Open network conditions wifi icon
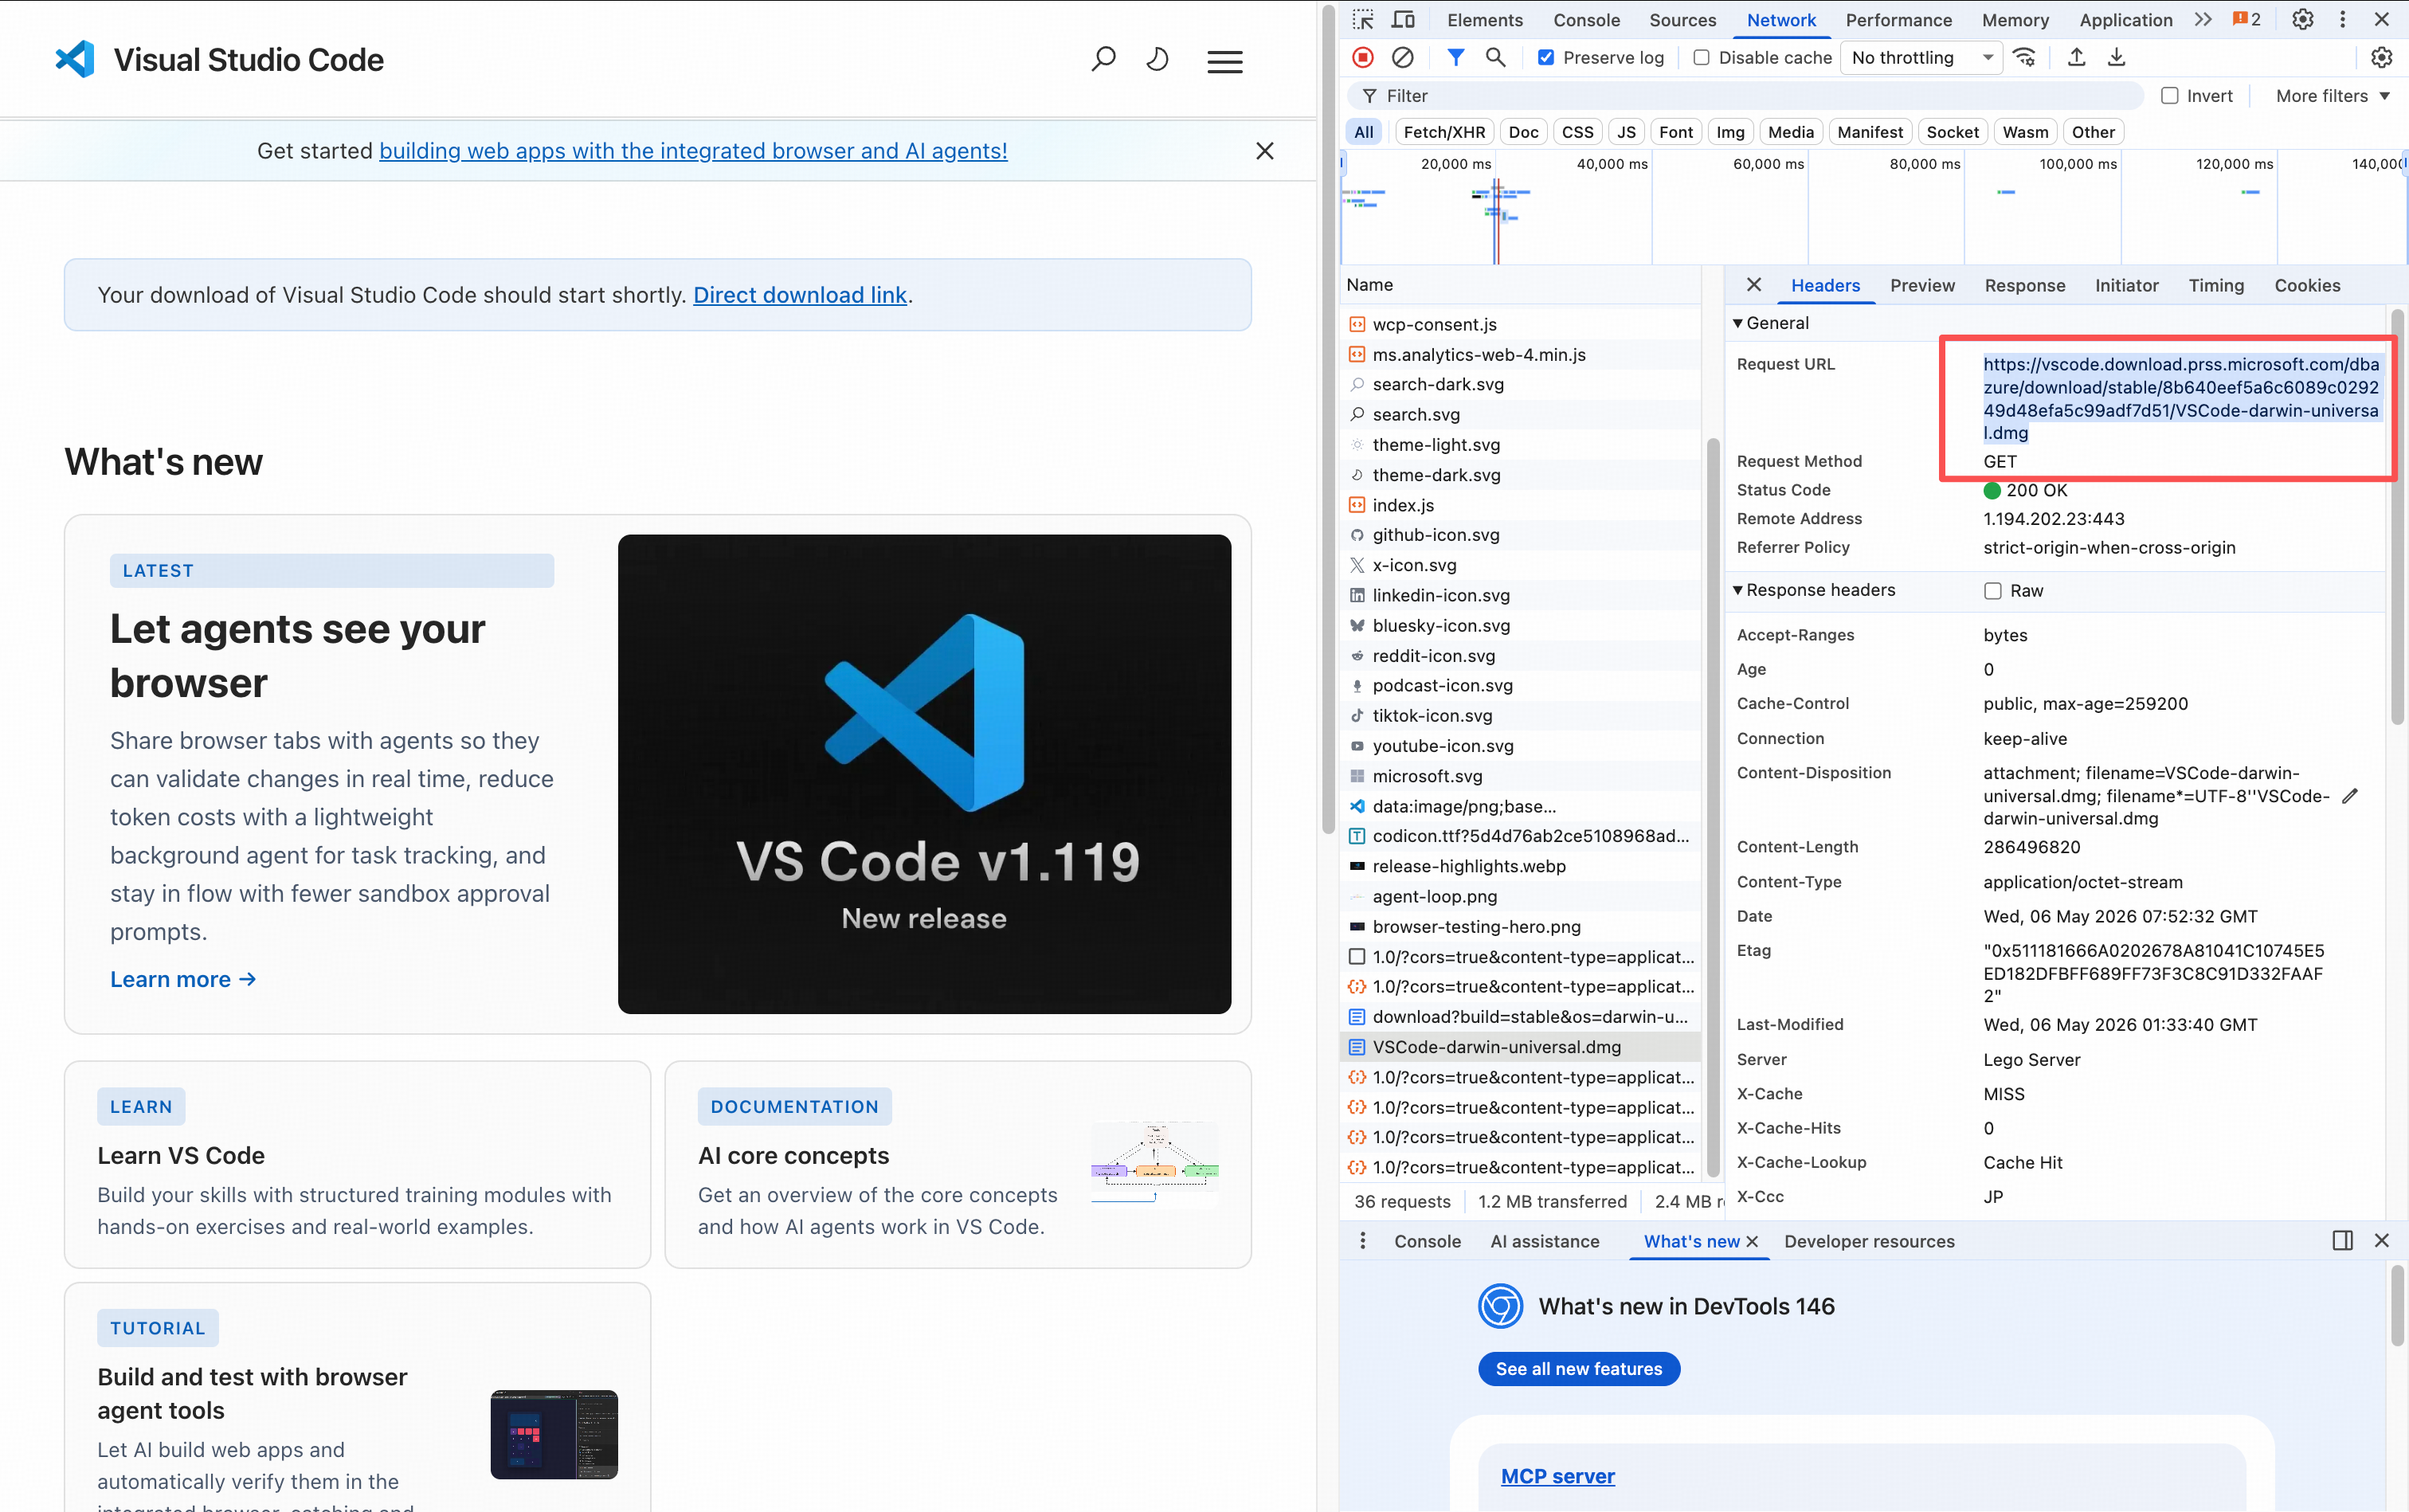The width and height of the screenshot is (2409, 1512). click(2024, 57)
